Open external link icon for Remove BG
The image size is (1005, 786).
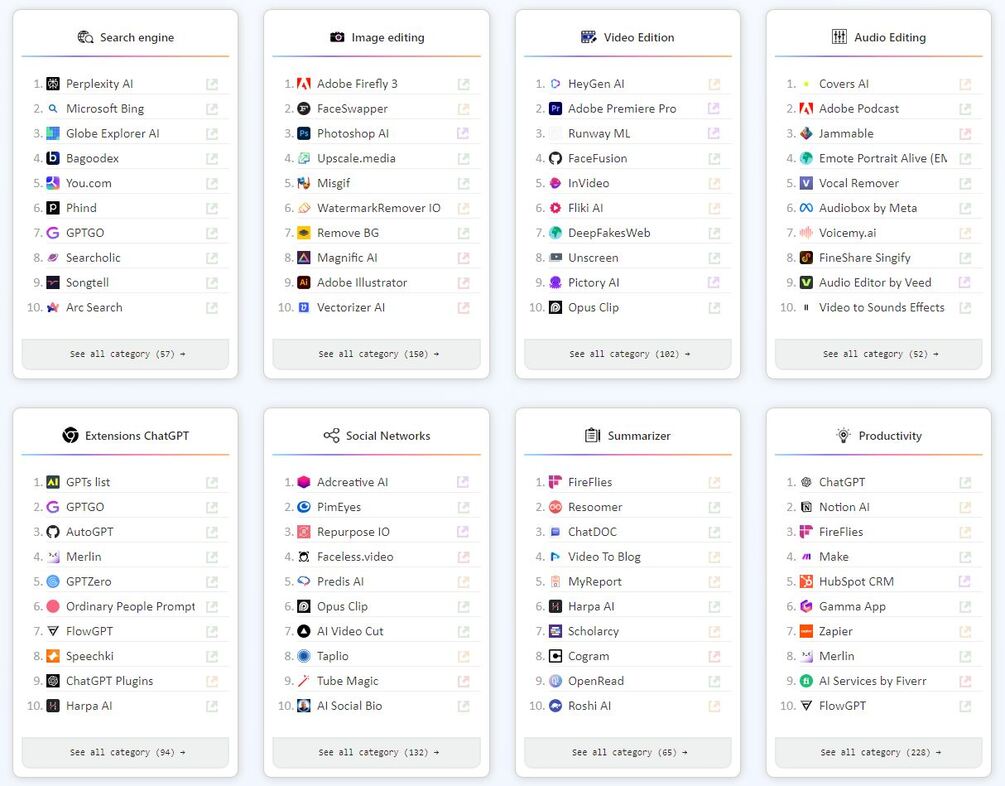[463, 233]
